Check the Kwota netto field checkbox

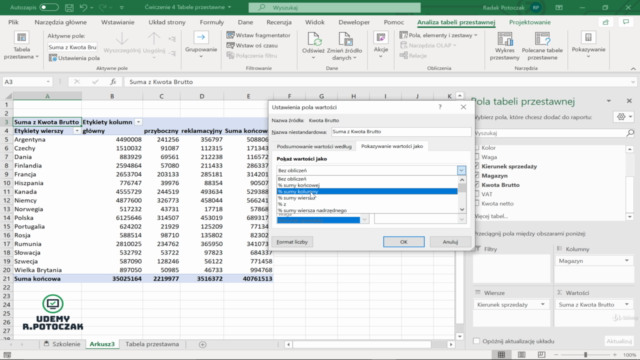pos(477,203)
